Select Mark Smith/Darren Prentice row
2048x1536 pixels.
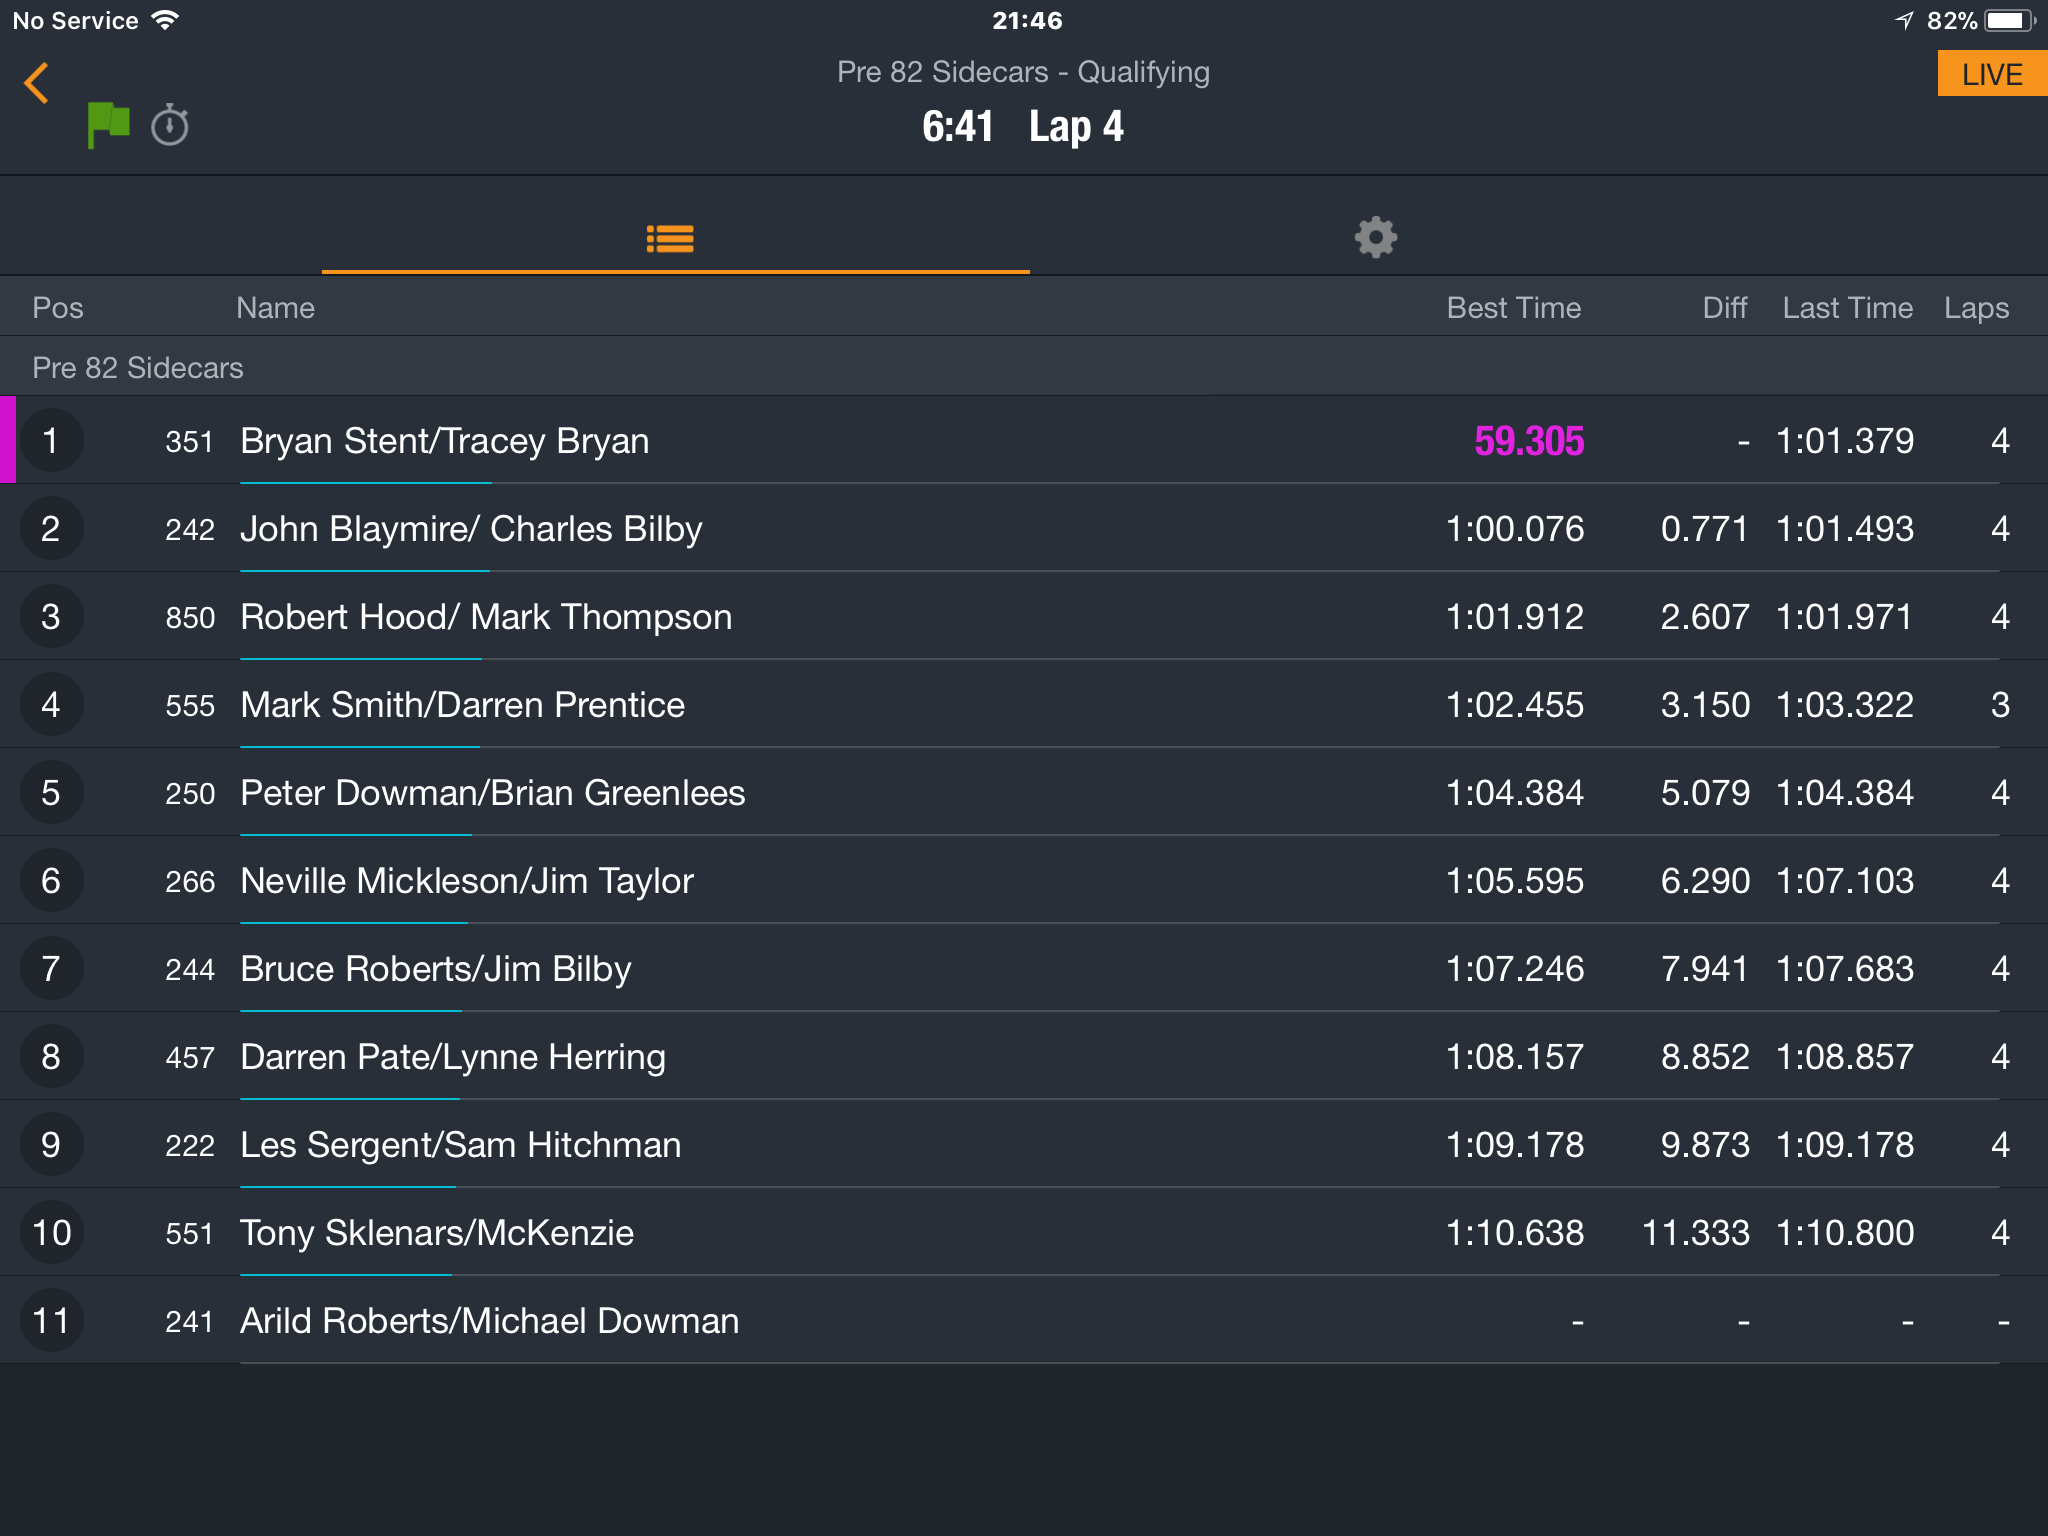point(1024,705)
